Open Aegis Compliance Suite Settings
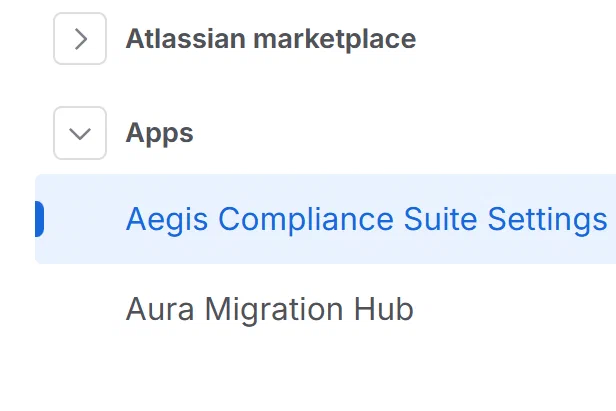Image resolution: width=616 pixels, height=411 pixels. (326, 219)
